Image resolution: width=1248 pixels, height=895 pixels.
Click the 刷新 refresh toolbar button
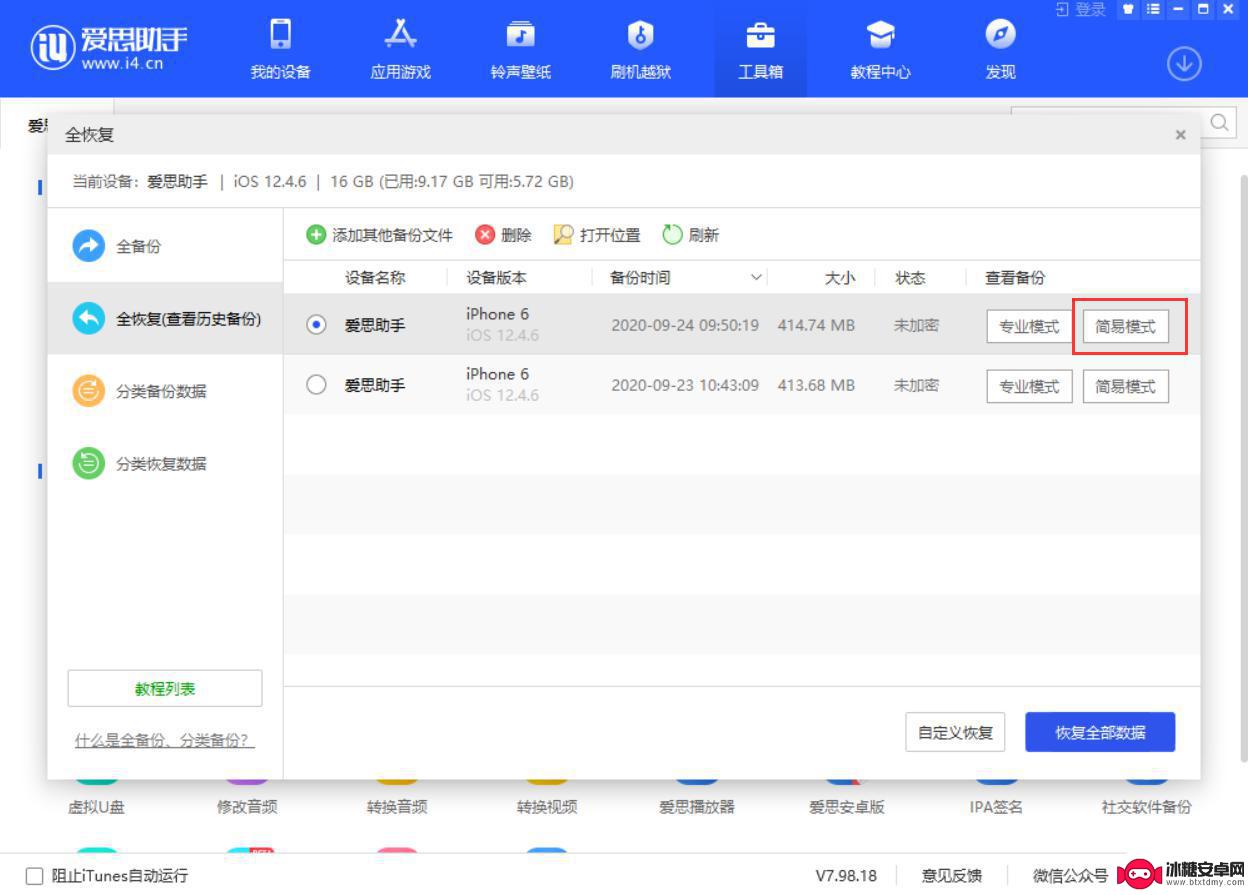tap(691, 235)
